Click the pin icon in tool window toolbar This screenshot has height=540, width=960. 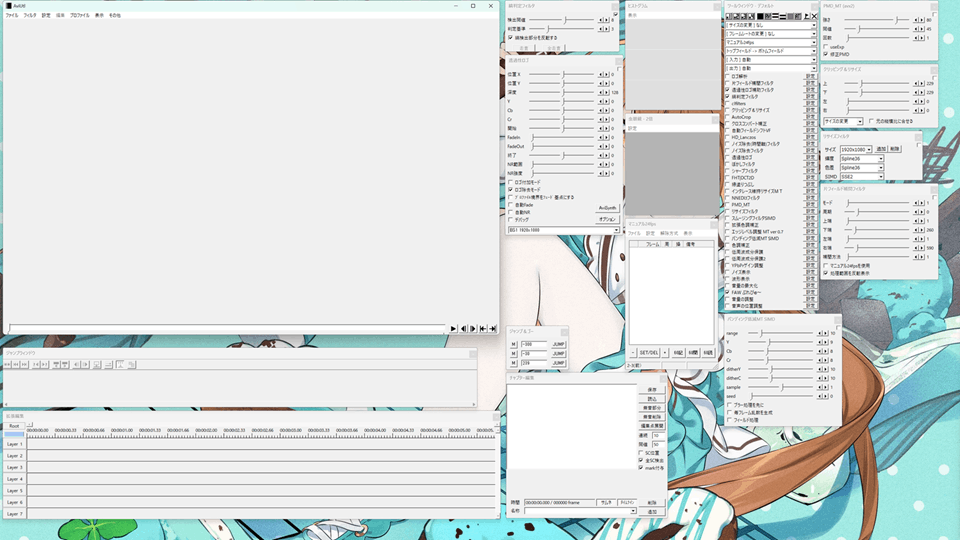tap(806, 17)
